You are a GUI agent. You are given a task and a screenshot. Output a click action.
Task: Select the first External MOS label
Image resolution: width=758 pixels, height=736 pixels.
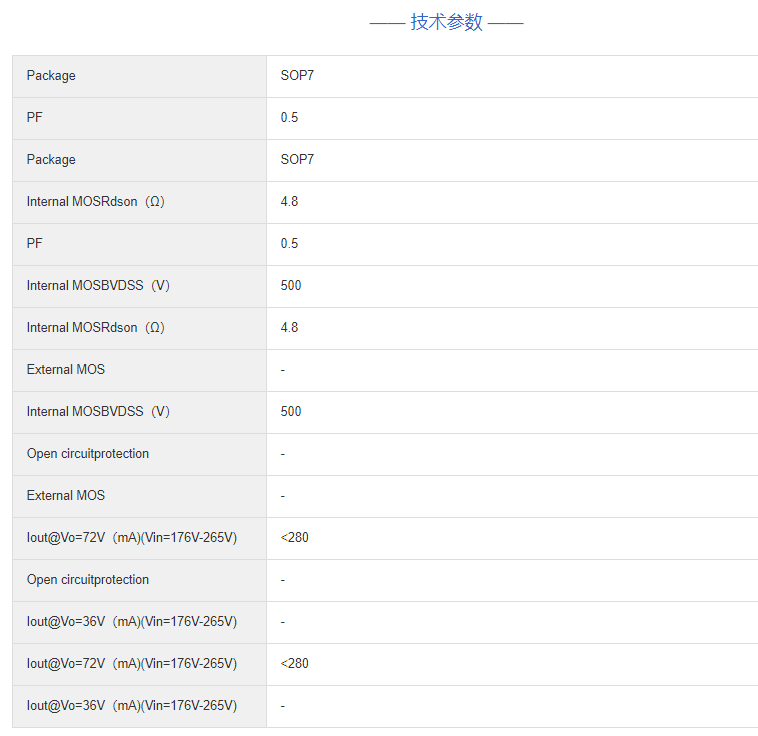pos(66,370)
